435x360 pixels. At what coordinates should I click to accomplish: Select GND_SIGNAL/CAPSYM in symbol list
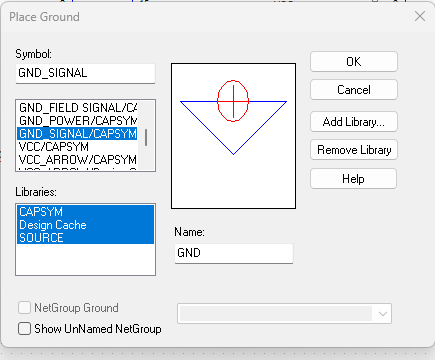coord(77,133)
